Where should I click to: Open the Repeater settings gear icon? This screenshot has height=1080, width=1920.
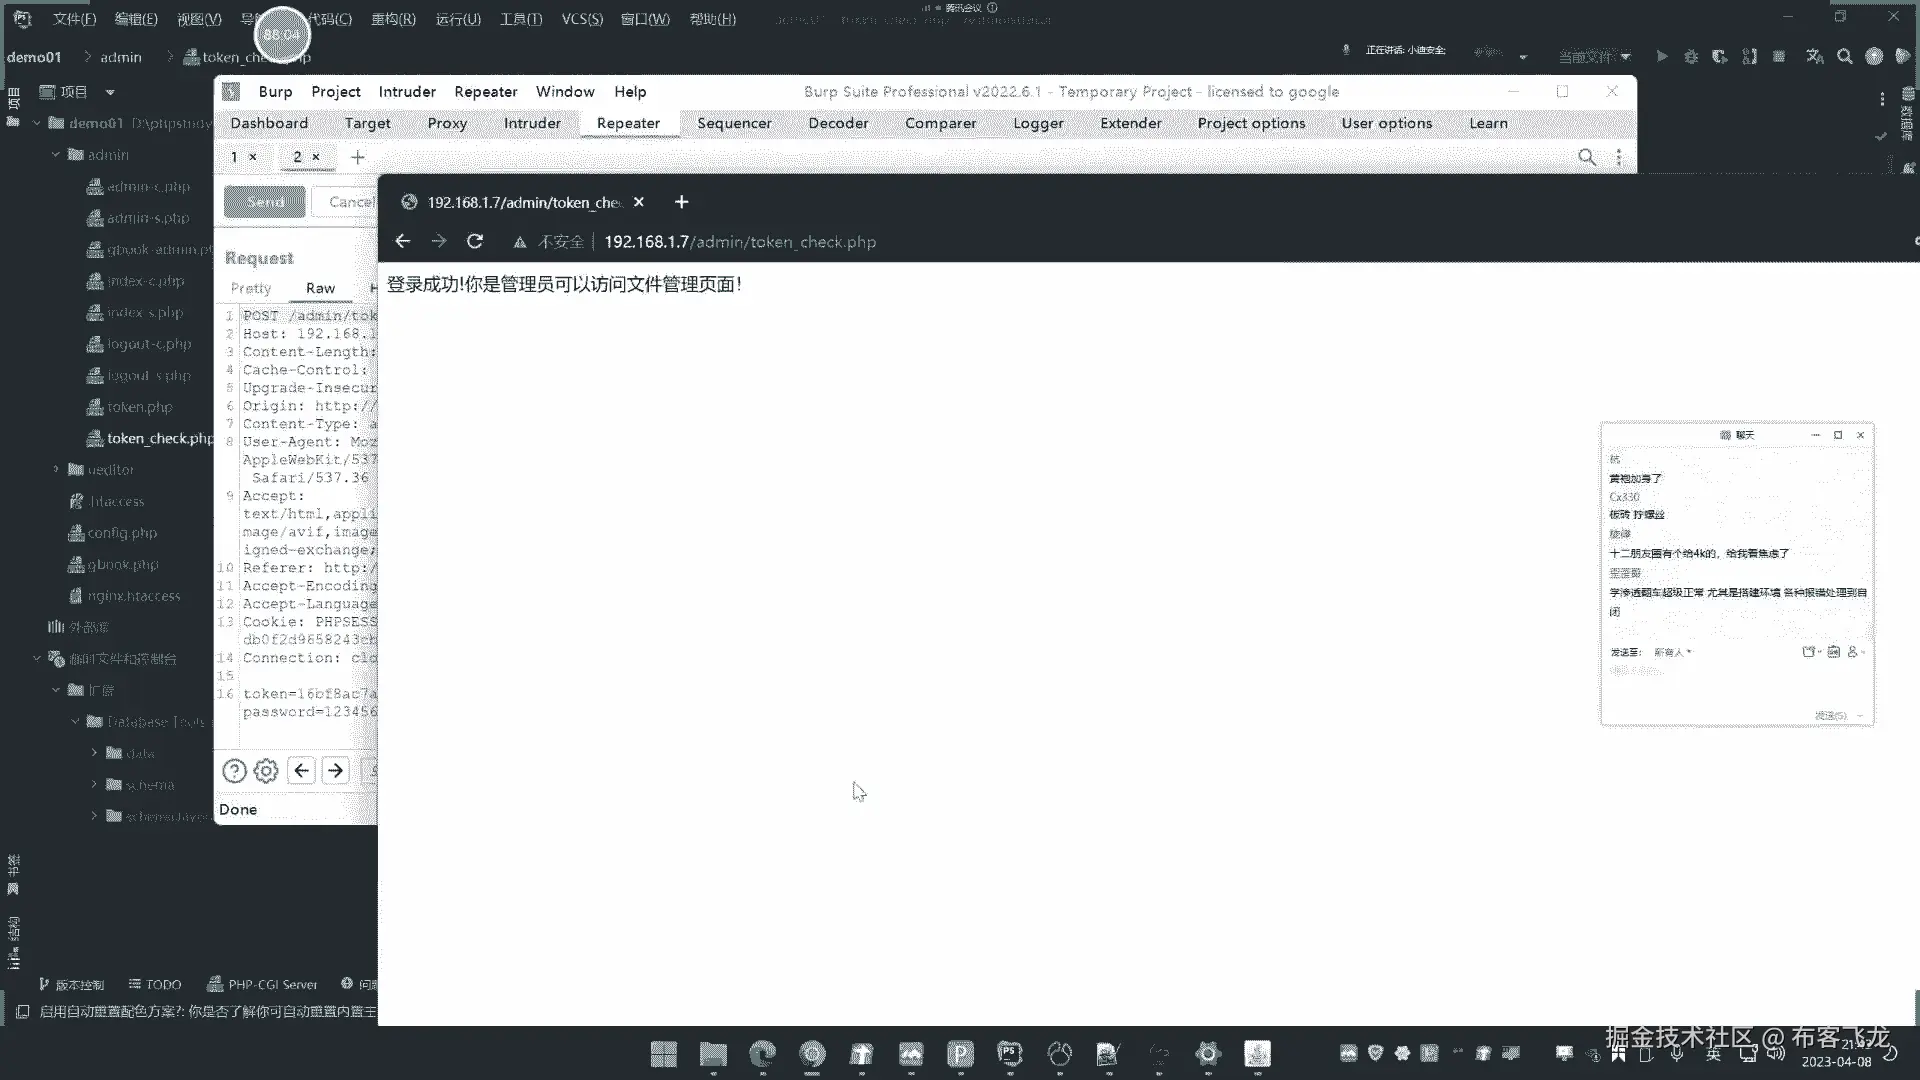tap(266, 771)
